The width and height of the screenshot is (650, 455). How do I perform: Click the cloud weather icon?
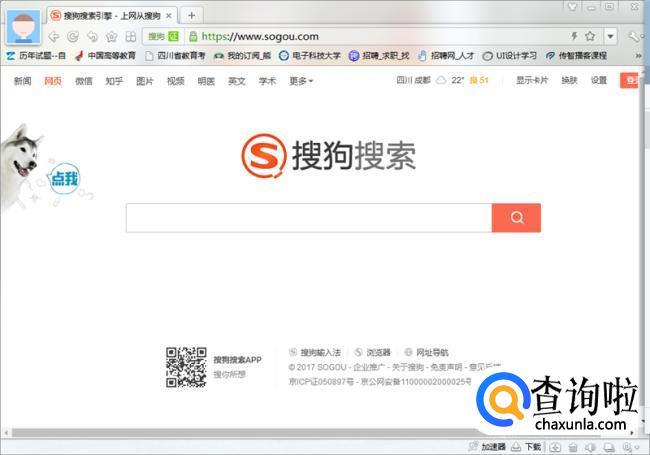coord(441,80)
